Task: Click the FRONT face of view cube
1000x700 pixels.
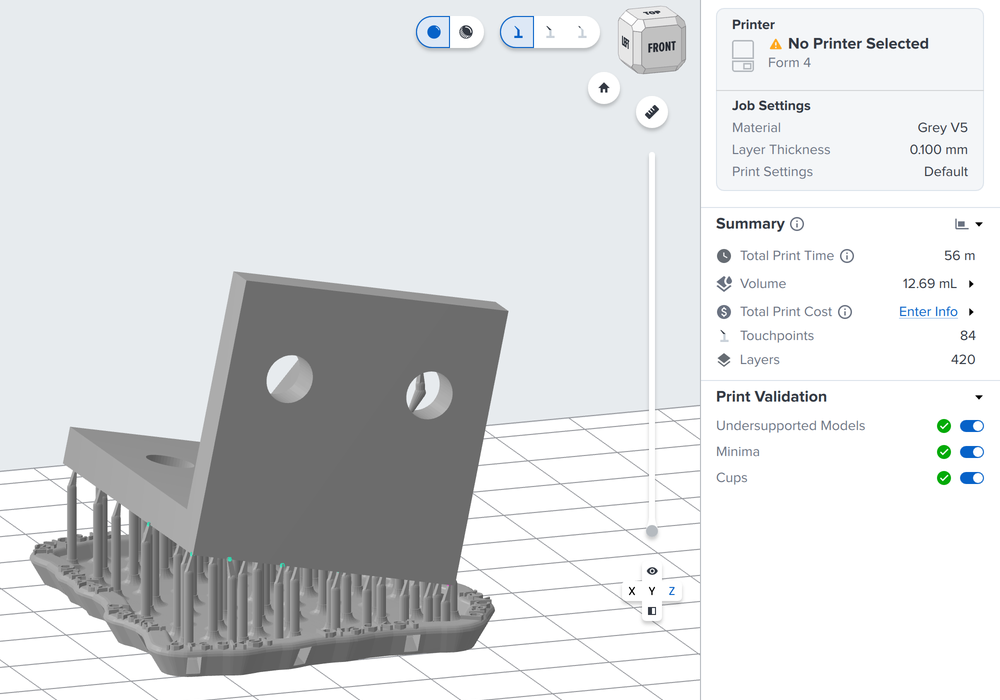Action: coord(661,47)
